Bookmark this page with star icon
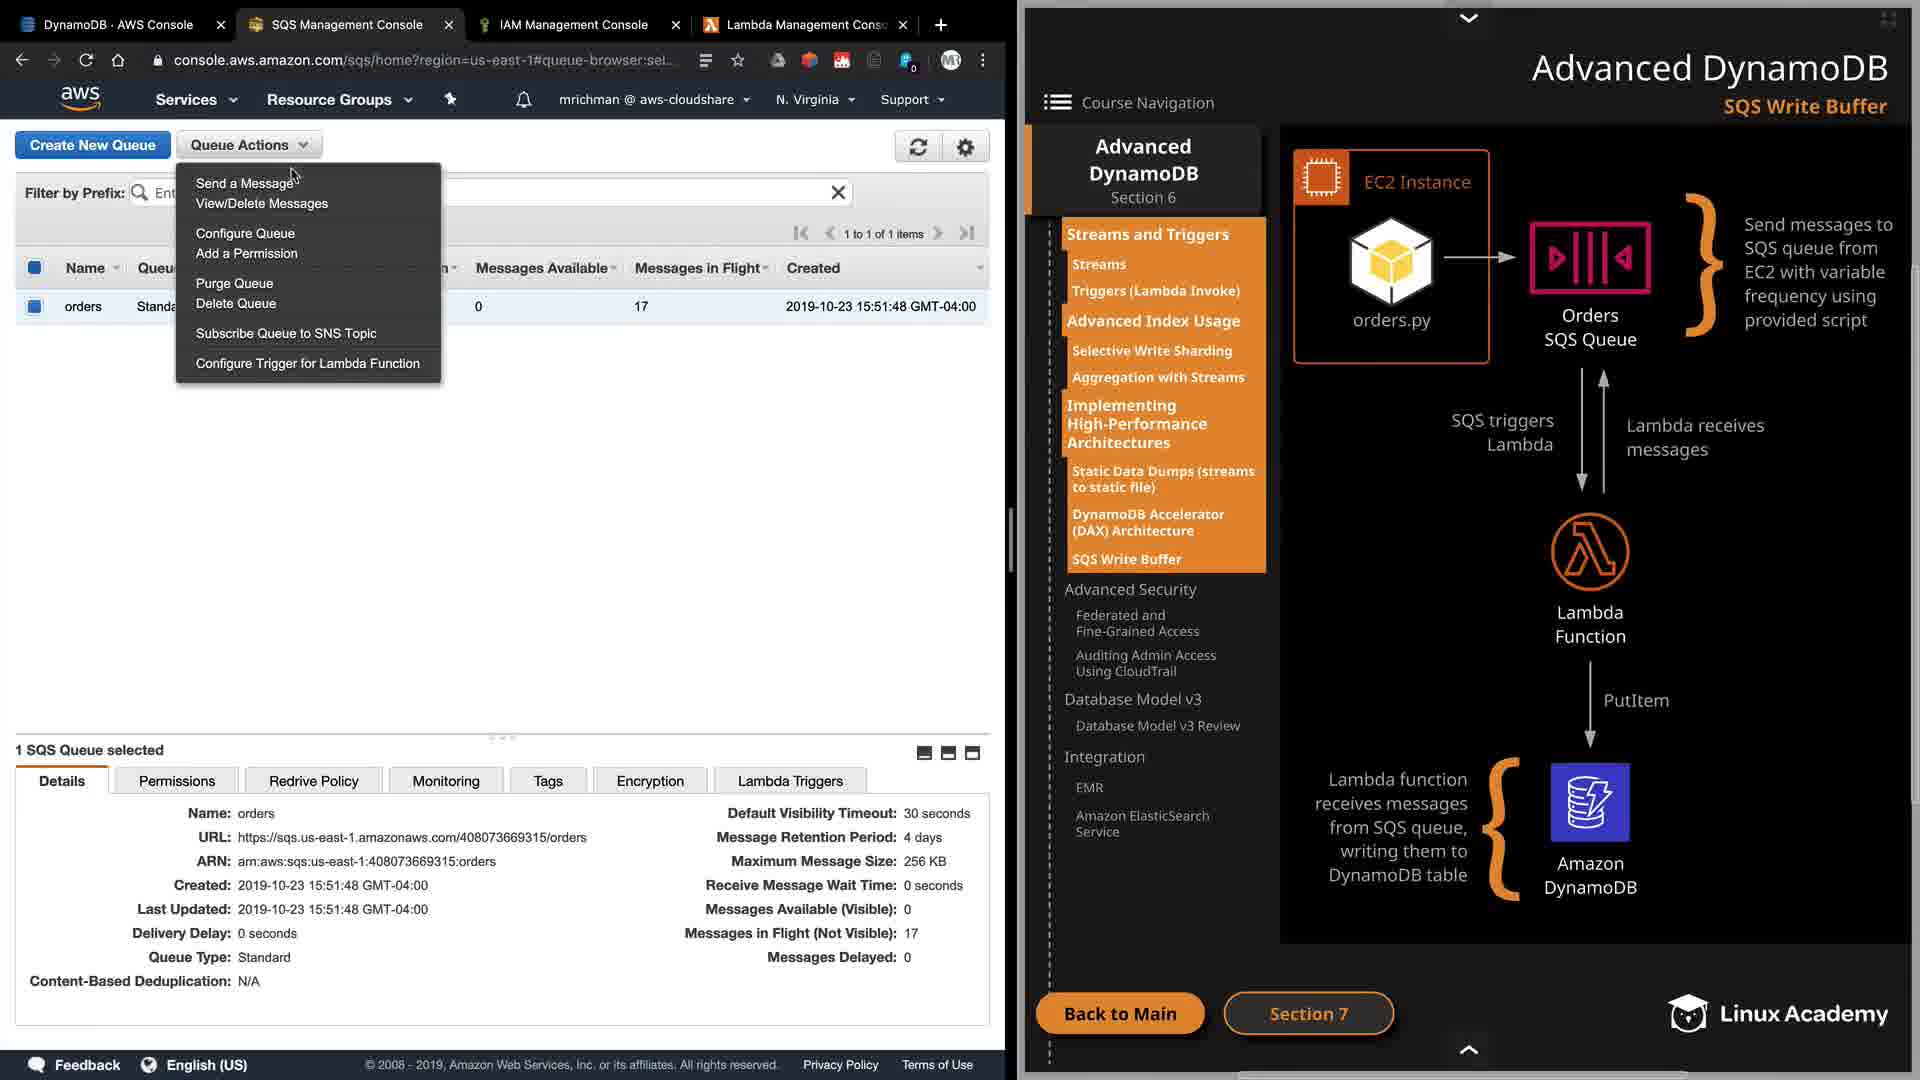Screen dimensions: 1920x1080 738,60
